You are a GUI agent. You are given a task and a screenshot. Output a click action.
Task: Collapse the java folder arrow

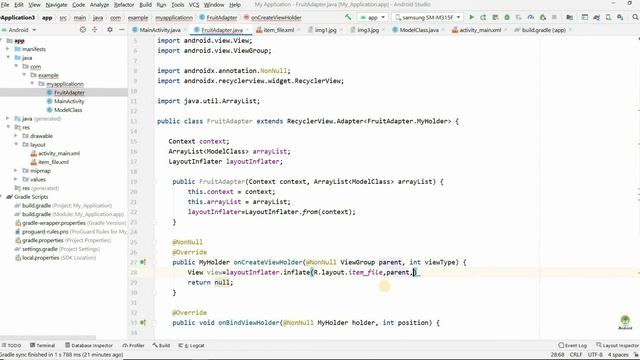(8, 58)
